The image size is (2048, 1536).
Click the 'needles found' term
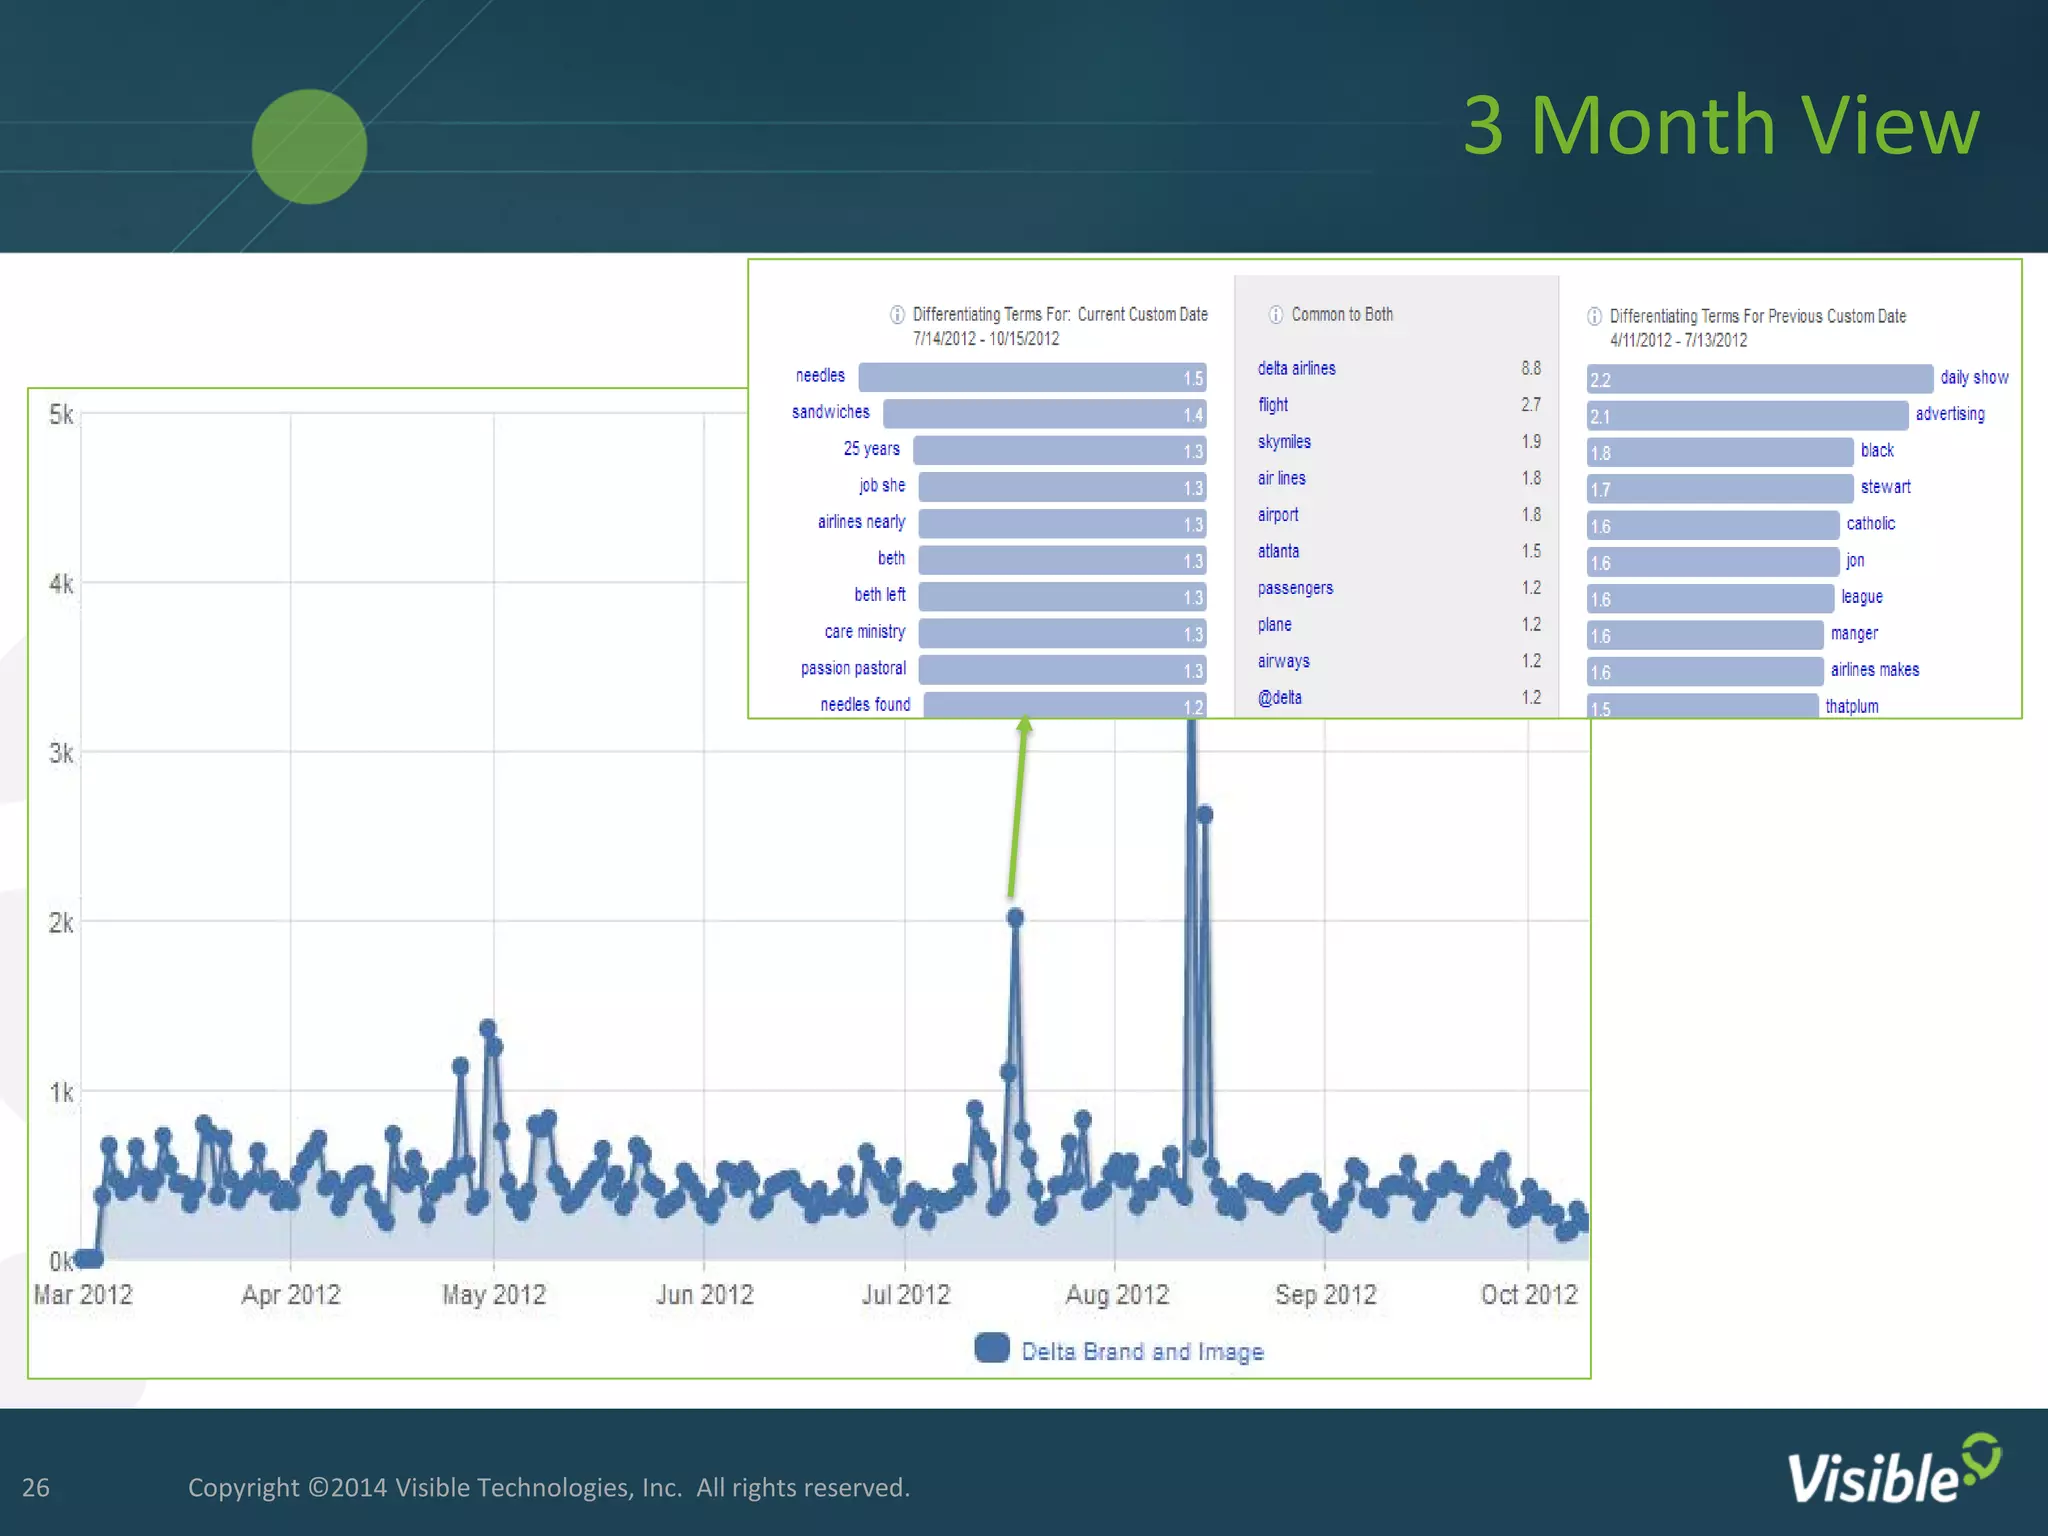coord(865,705)
